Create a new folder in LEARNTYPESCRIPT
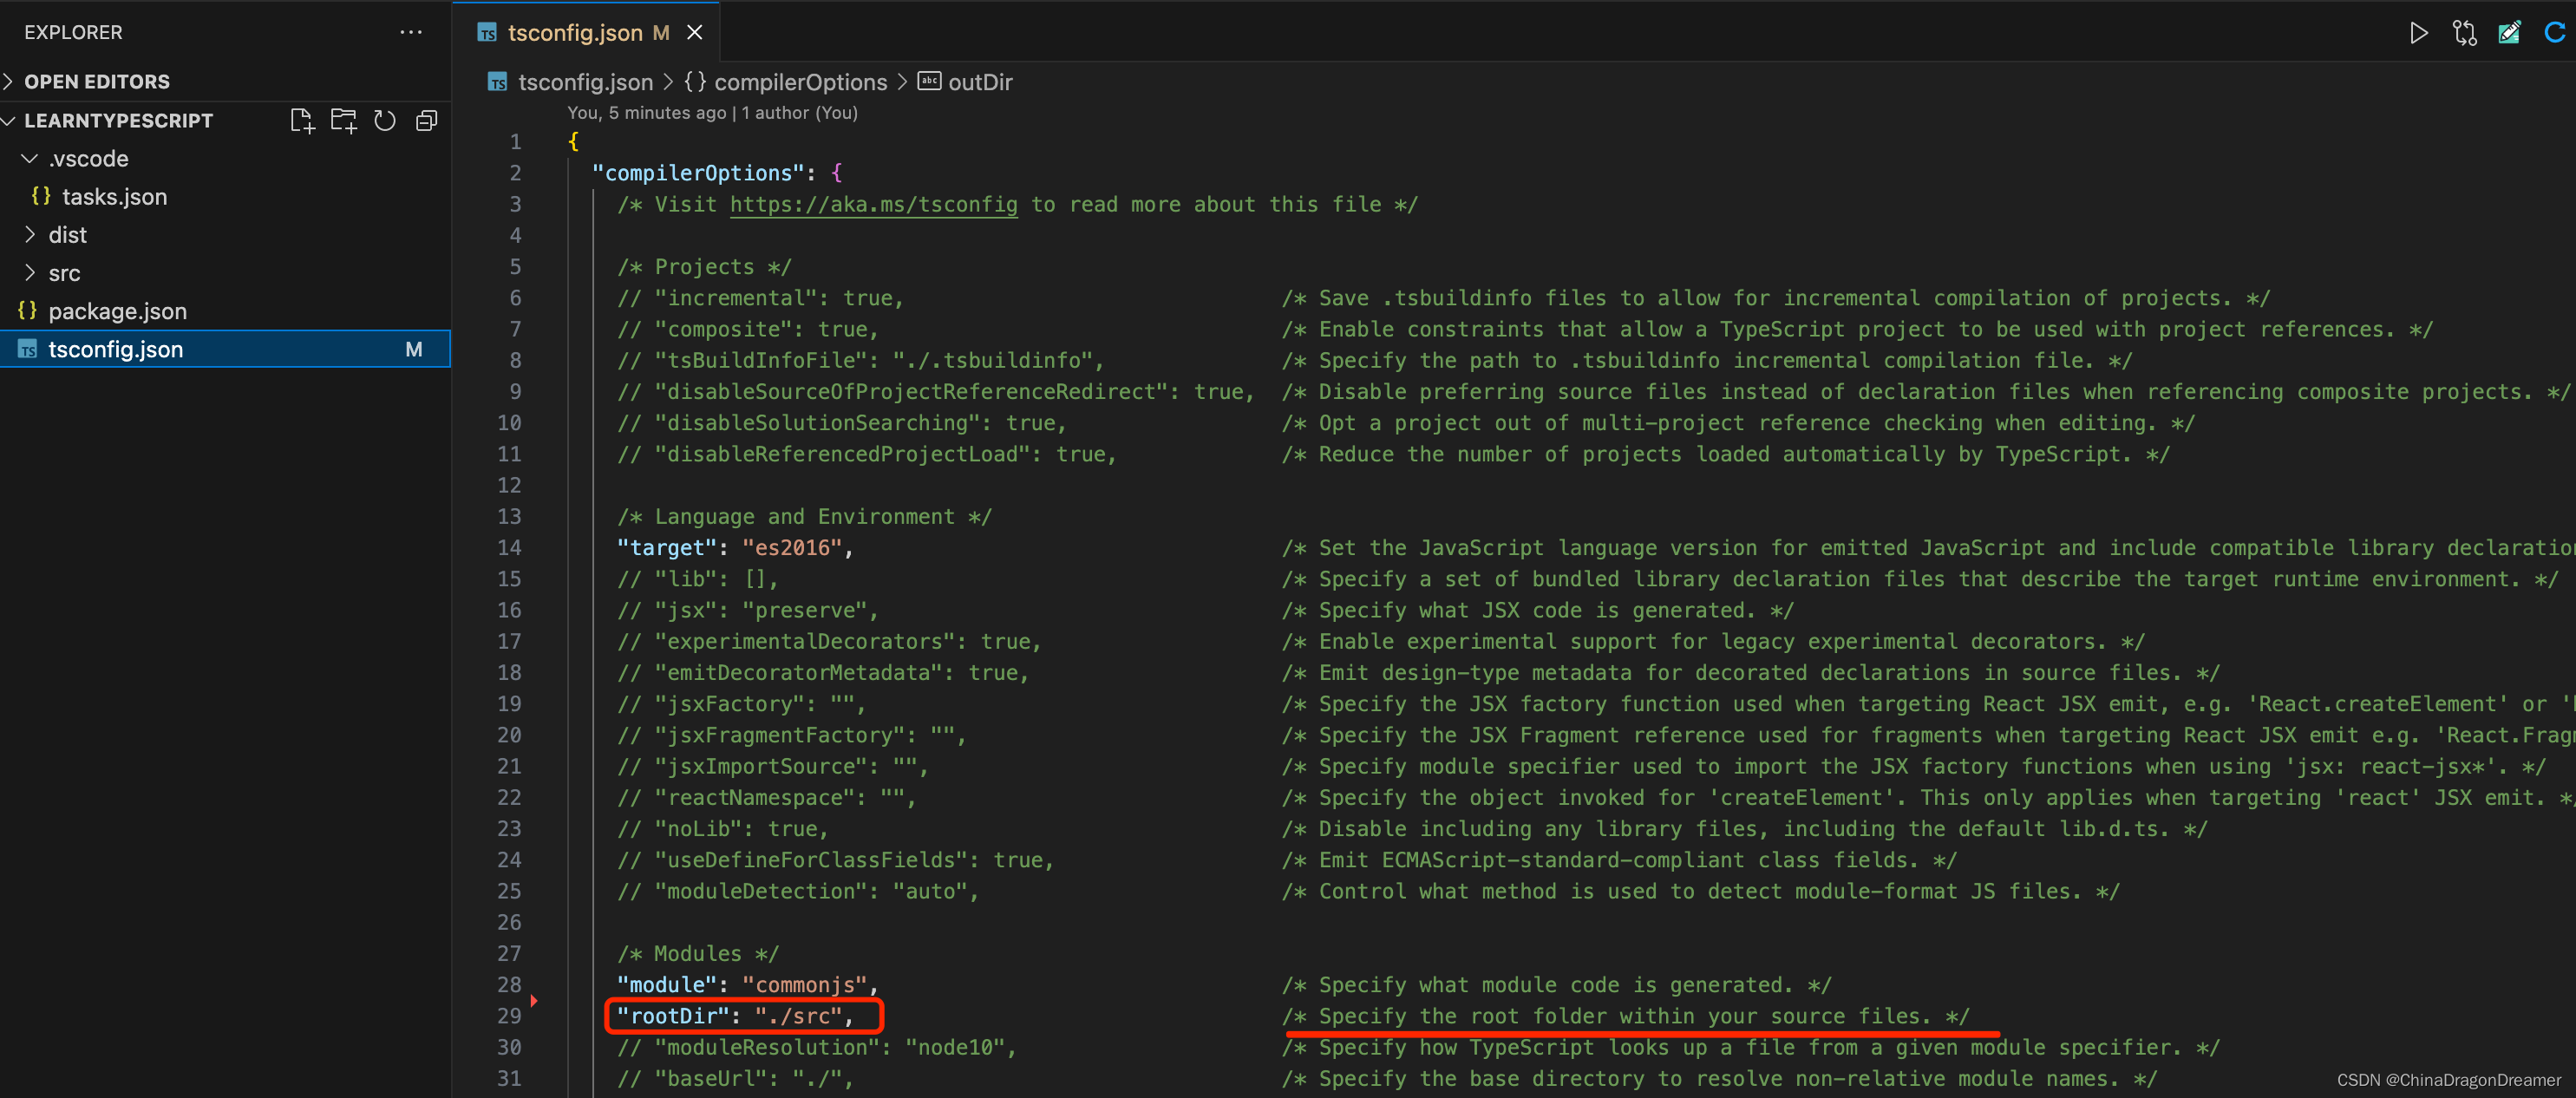 click(x=343, y=121)
